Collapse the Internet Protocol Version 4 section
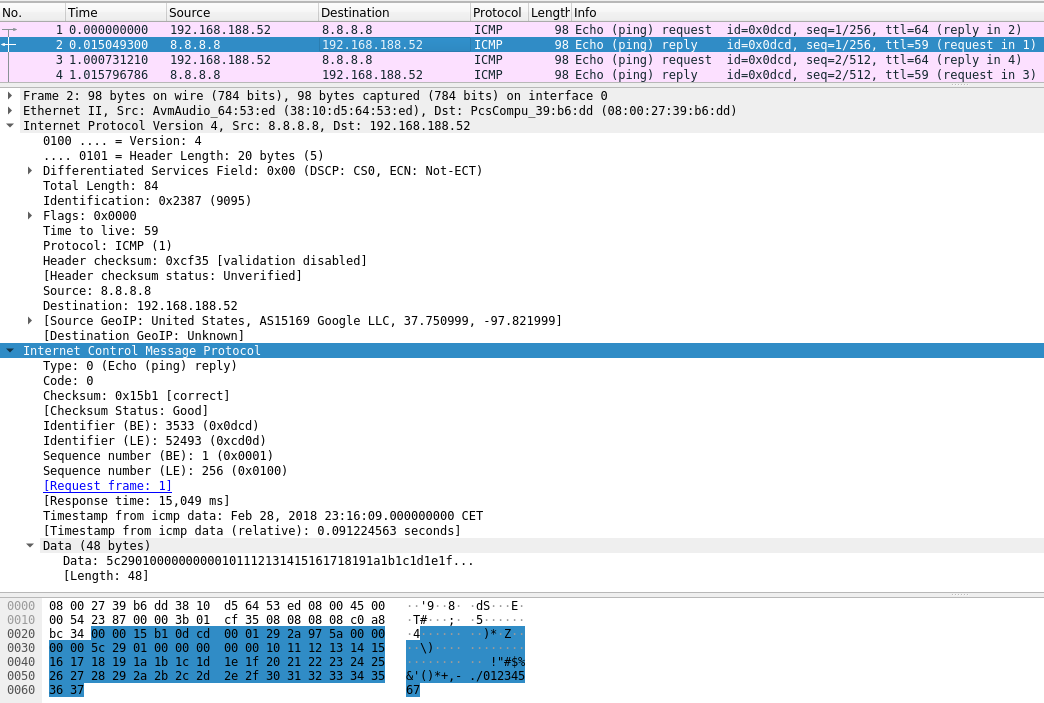This screenshot has width=1044, height=703. click(x=10, y=126)
